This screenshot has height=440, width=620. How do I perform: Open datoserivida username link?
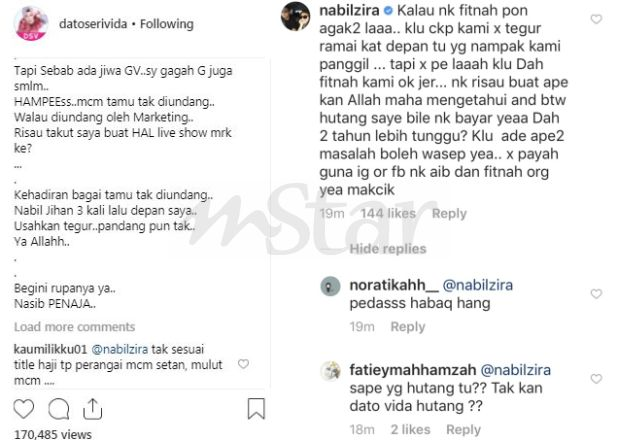[x=93, y=24]
